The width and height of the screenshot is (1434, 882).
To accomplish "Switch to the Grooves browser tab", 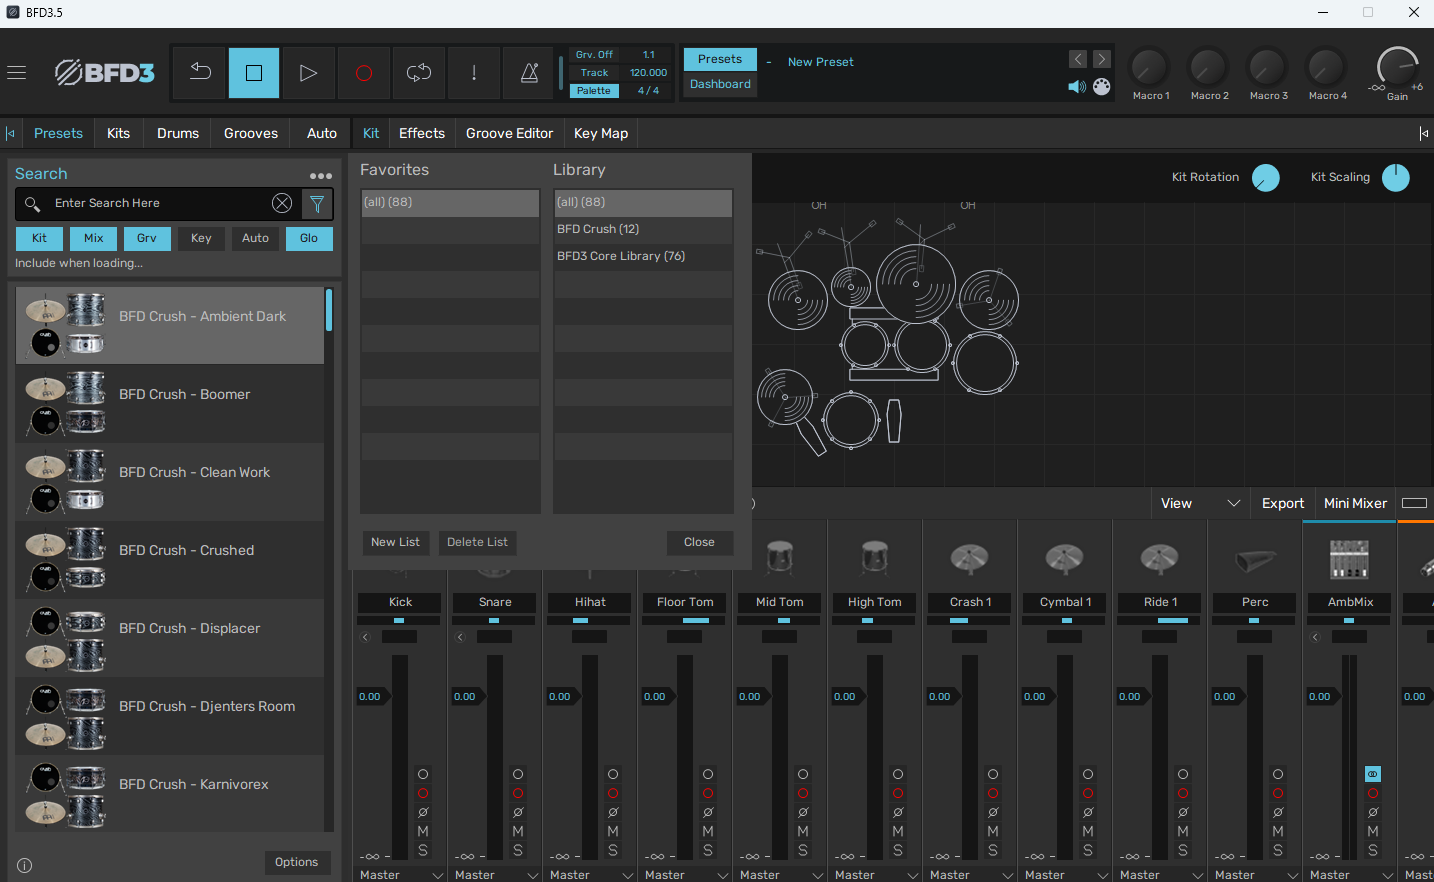I will pyautogui.click(x=251, y=133).
